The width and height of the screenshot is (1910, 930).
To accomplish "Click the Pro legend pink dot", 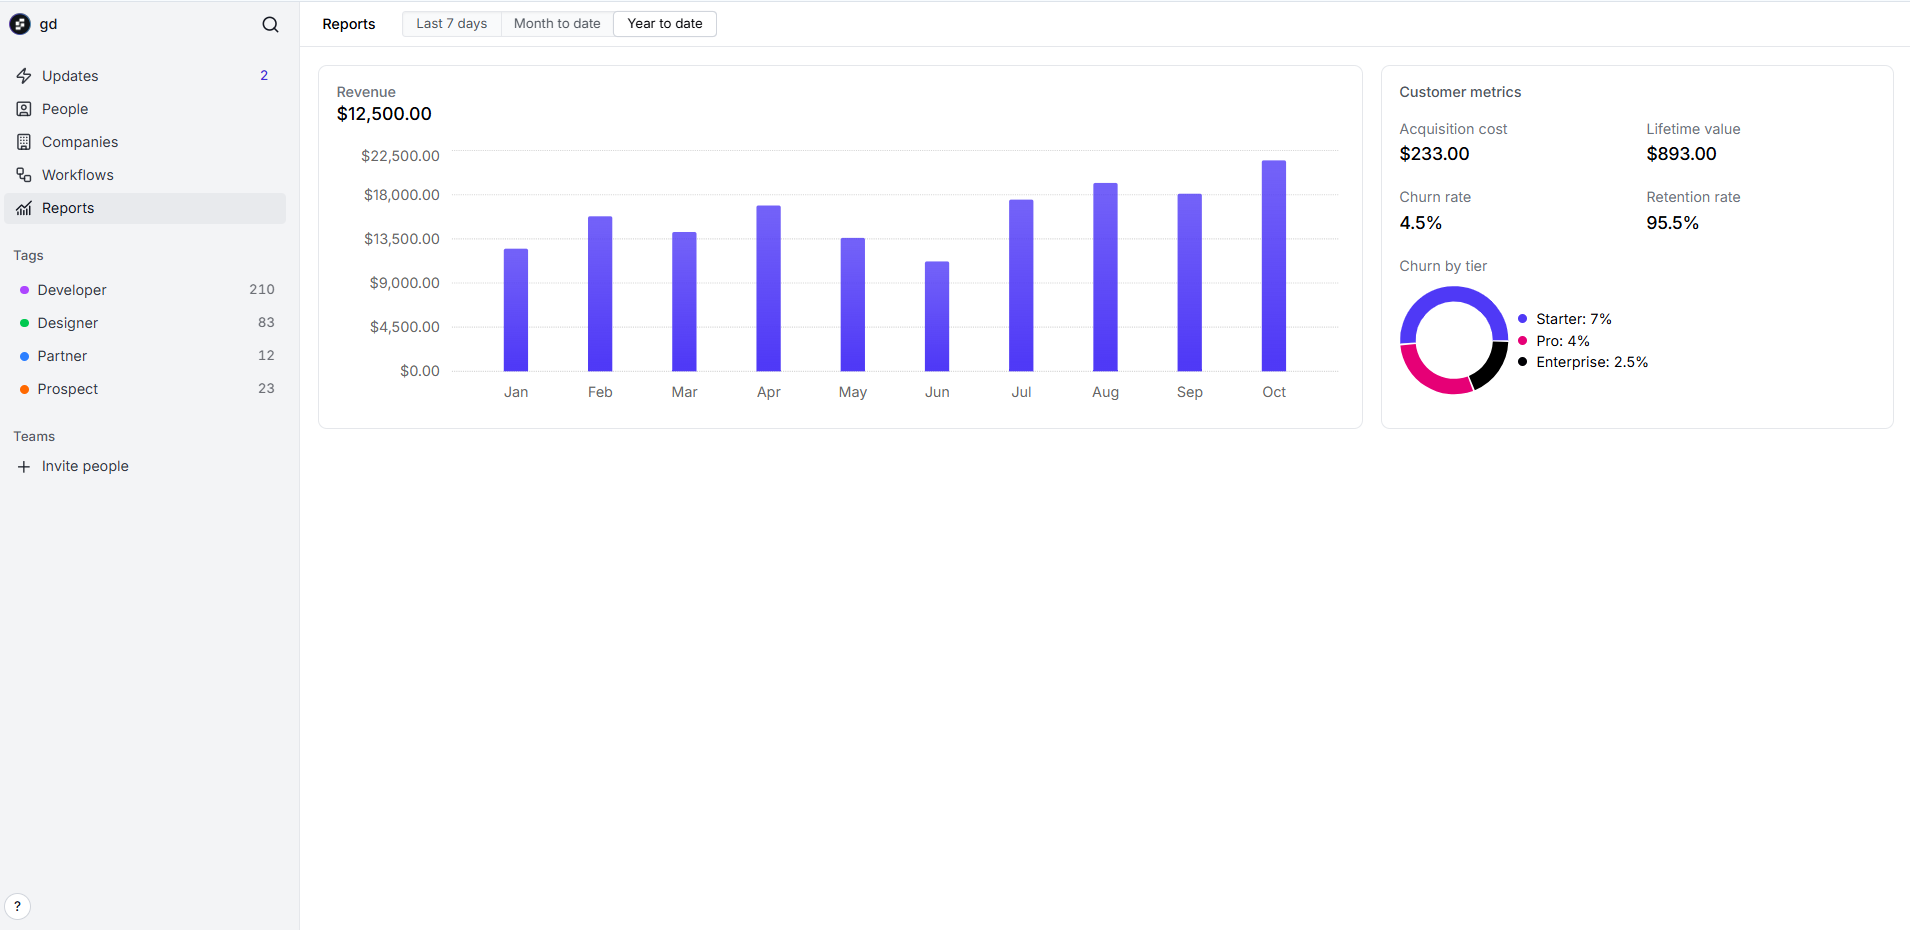I will pos(1522,341).
